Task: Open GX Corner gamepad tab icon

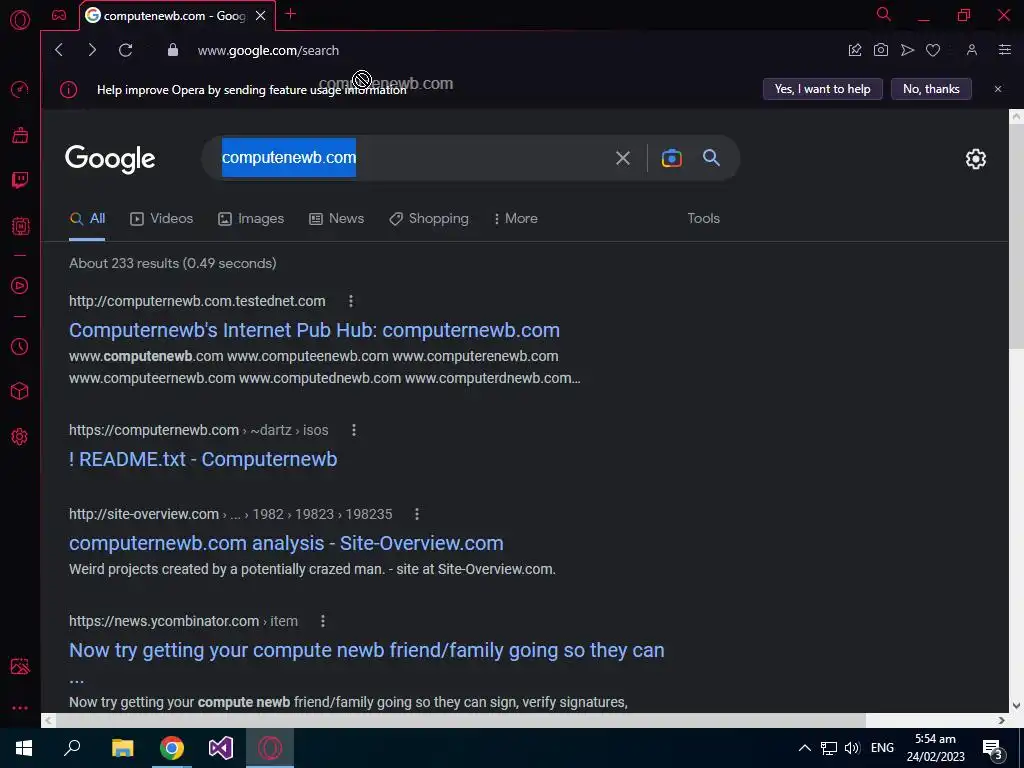Action: pos(59,15)
